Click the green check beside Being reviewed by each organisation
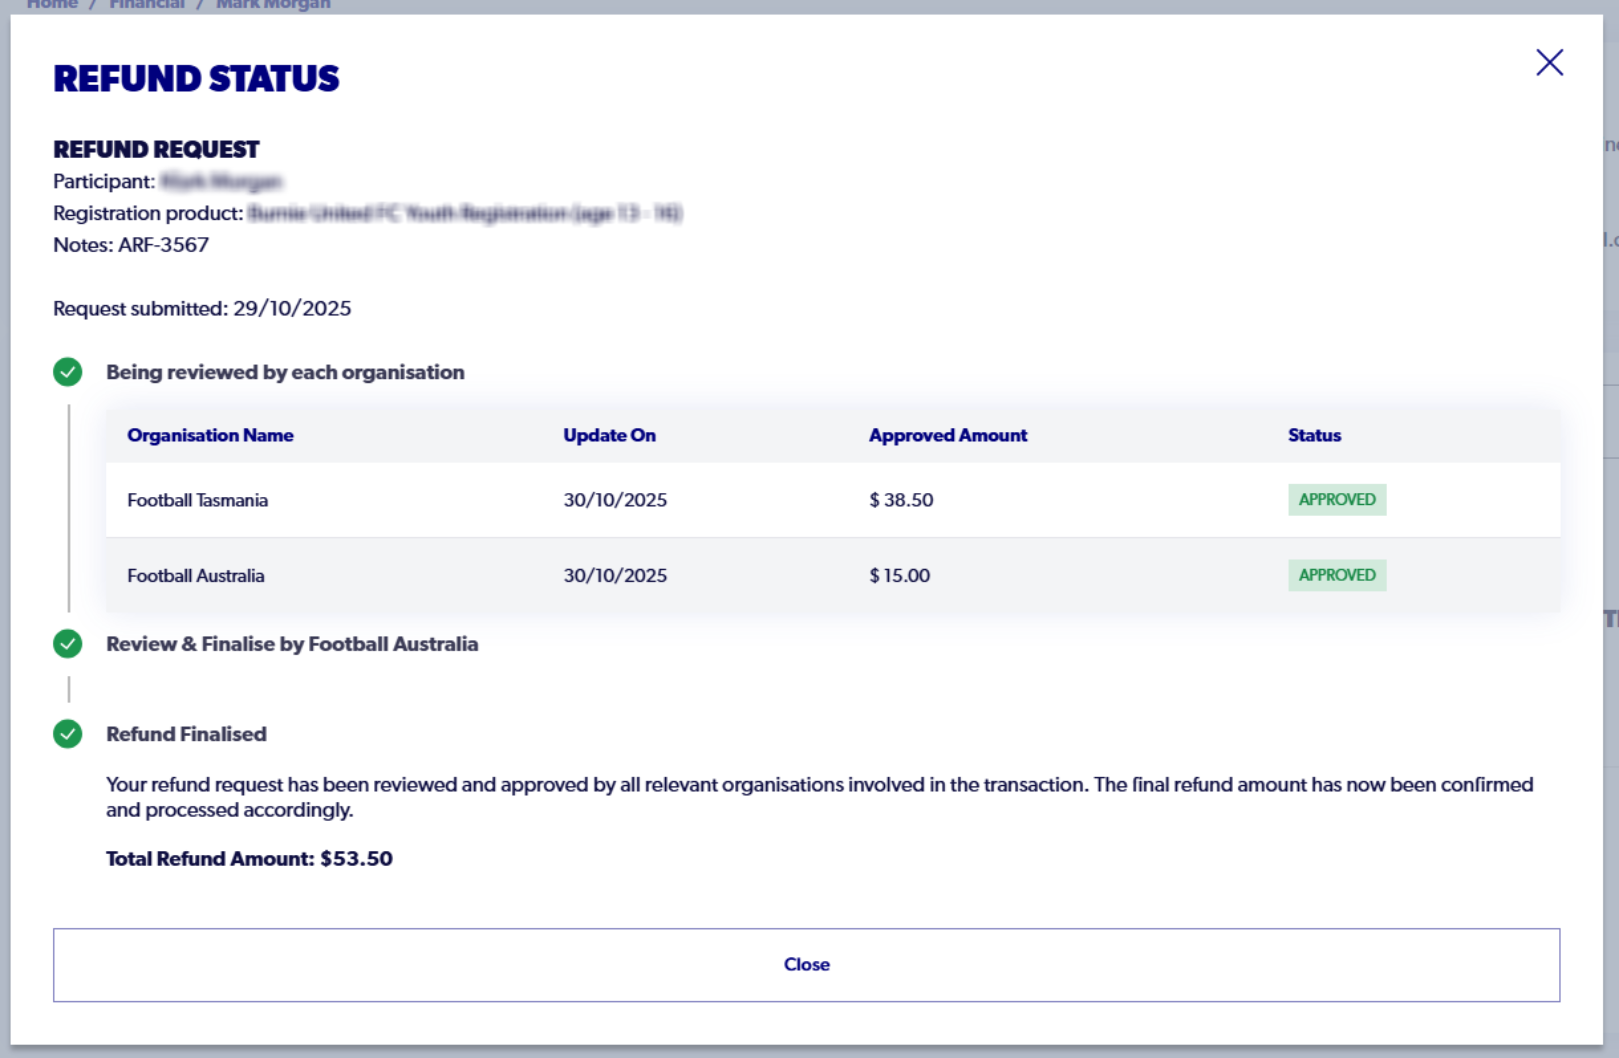 [x=68, y=372]
